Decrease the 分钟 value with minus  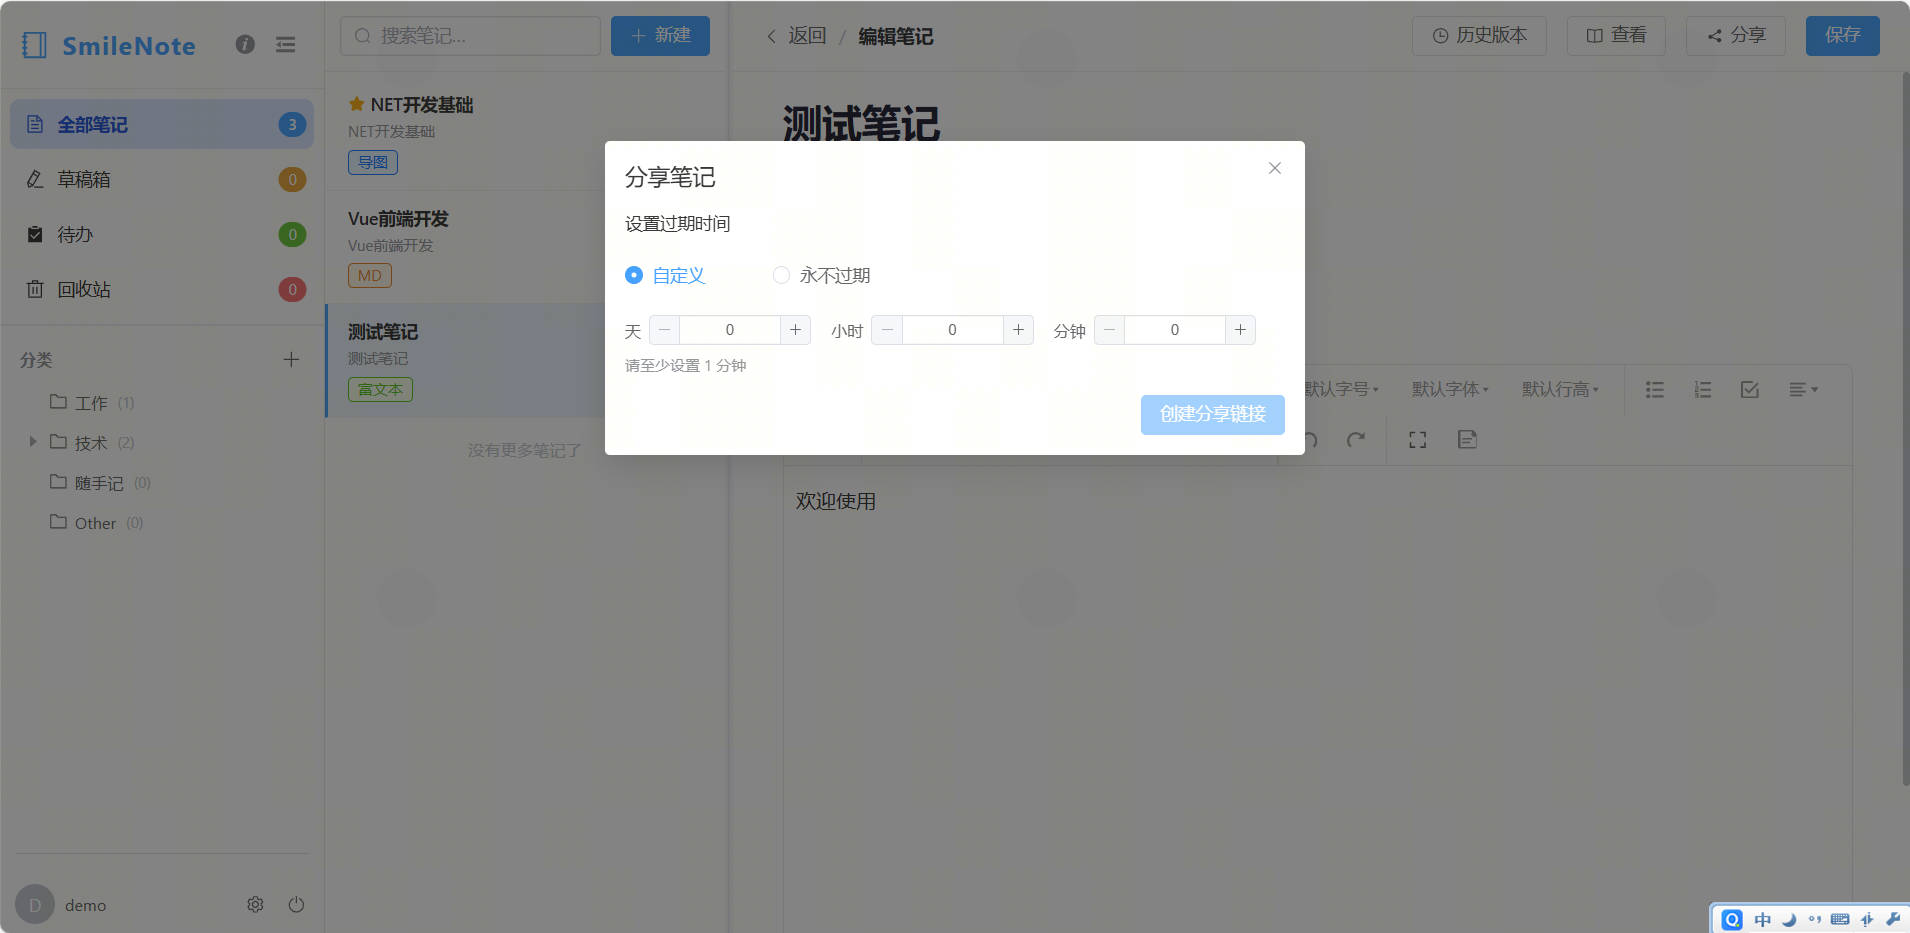coord(1109,330)
